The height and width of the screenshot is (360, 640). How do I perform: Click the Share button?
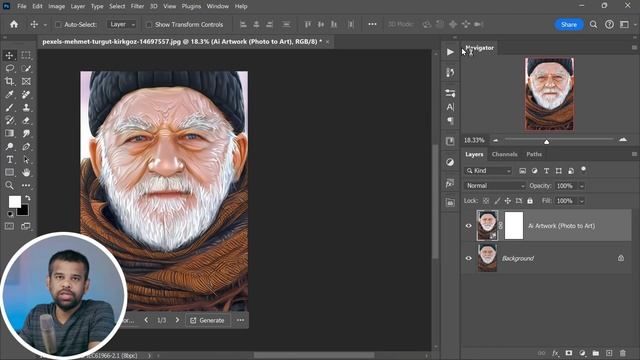569,24
